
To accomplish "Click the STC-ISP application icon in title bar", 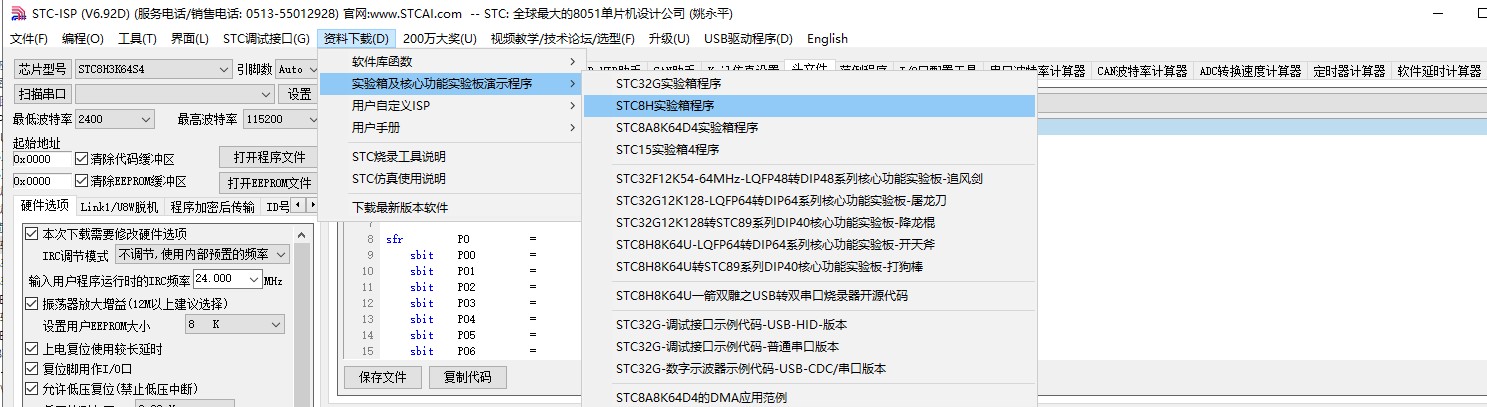I will pyautogui.click(x=18, y=14).
